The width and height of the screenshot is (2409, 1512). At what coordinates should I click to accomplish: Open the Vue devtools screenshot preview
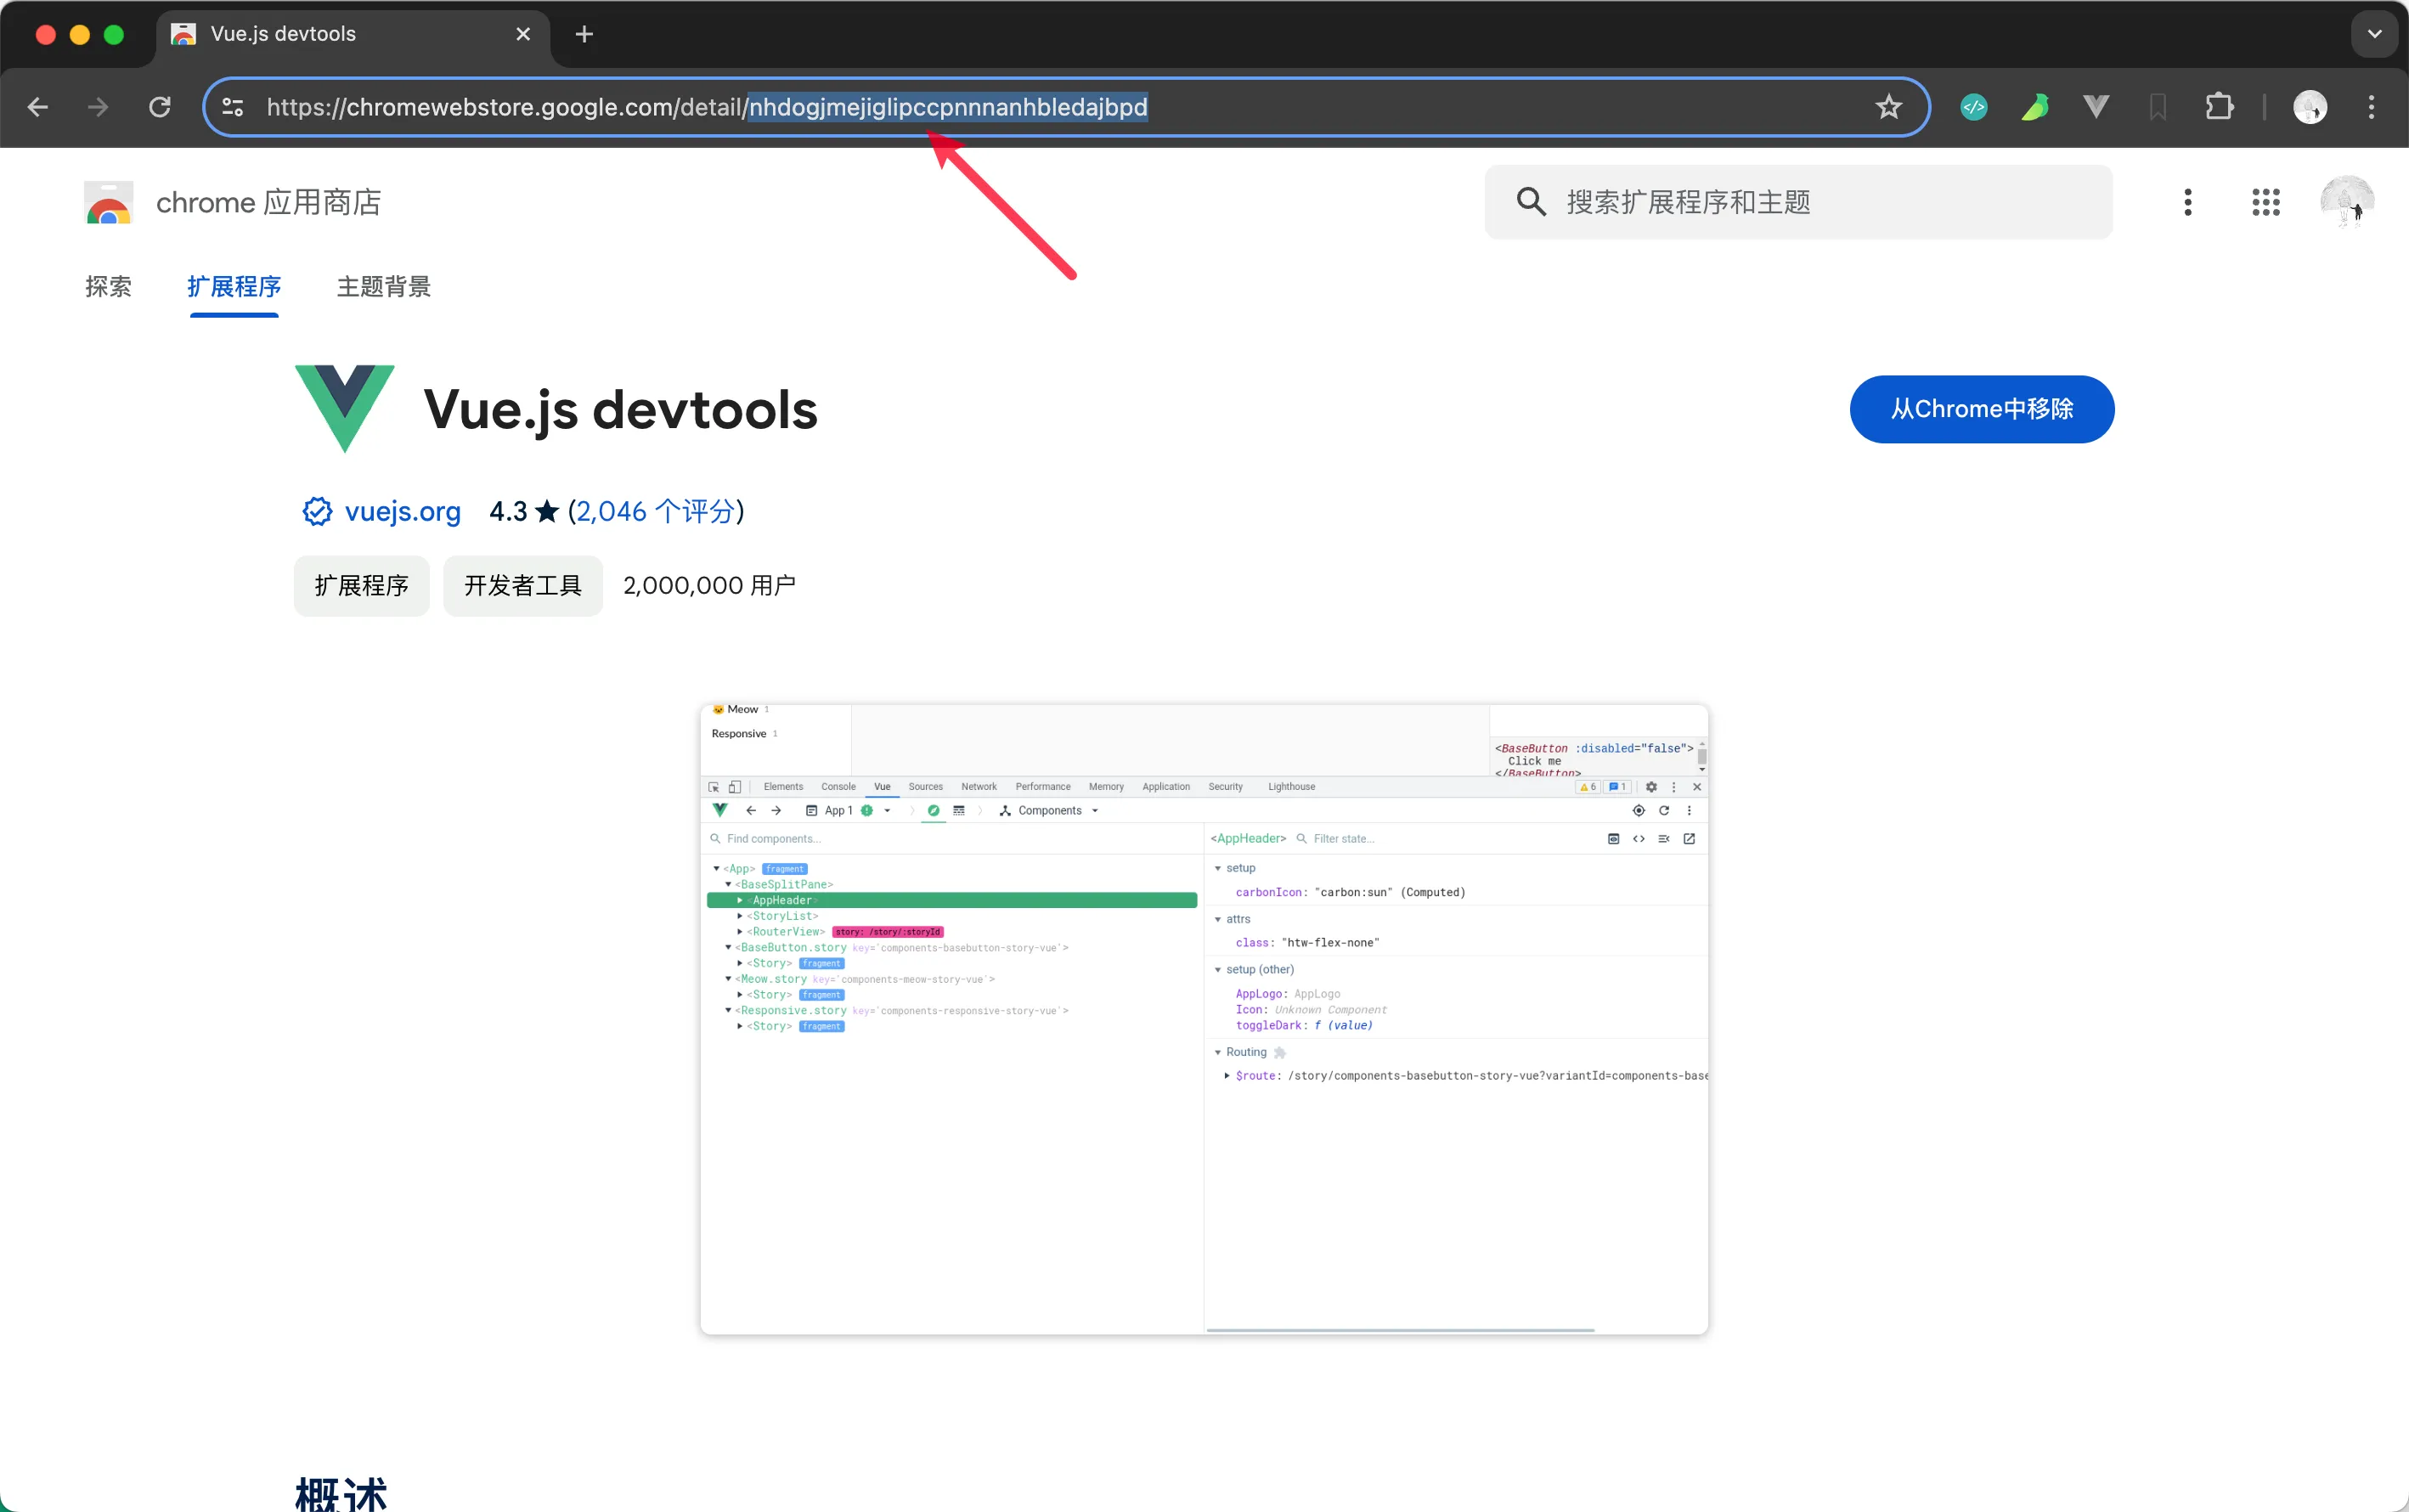[x=1203, y=1019]
